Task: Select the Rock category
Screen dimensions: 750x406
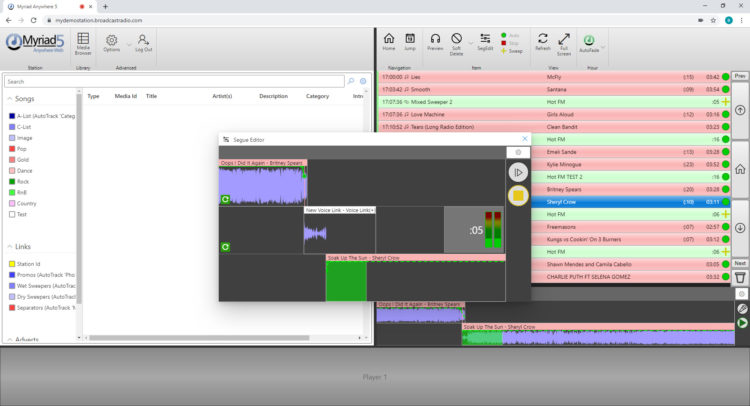Action: 19,182
